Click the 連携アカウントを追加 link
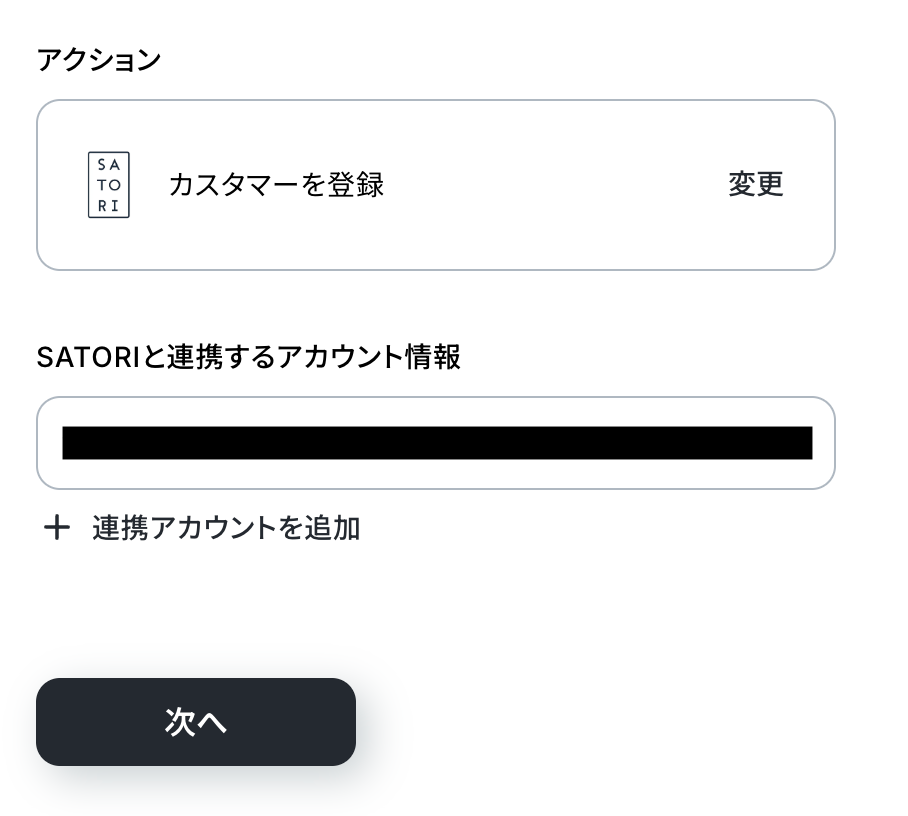This screenshot has width=908, height=816. click(x=226, y=528)
